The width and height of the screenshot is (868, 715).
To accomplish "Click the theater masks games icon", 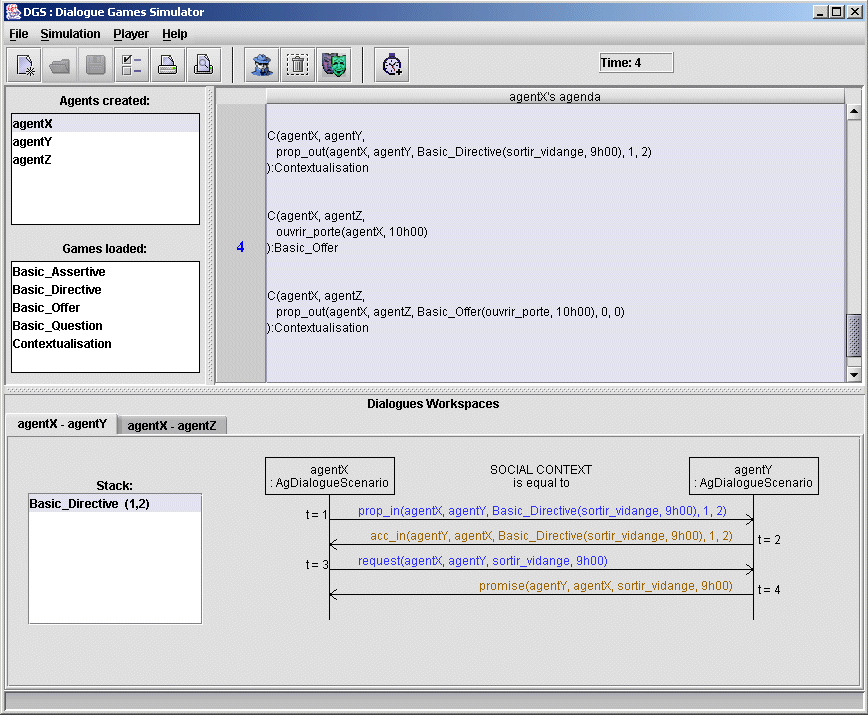I will [x=333, y=65].
